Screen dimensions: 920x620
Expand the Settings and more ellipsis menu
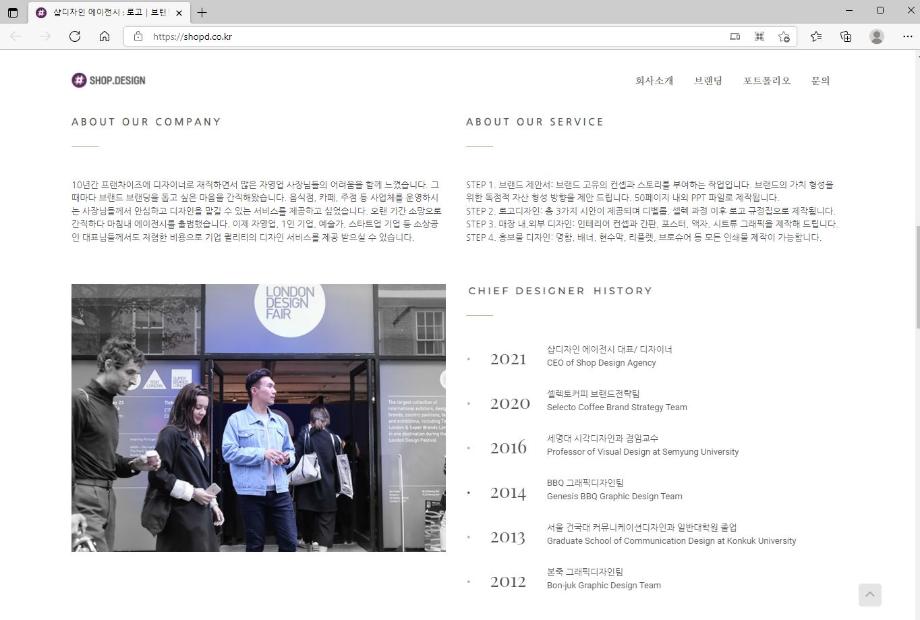905,36
